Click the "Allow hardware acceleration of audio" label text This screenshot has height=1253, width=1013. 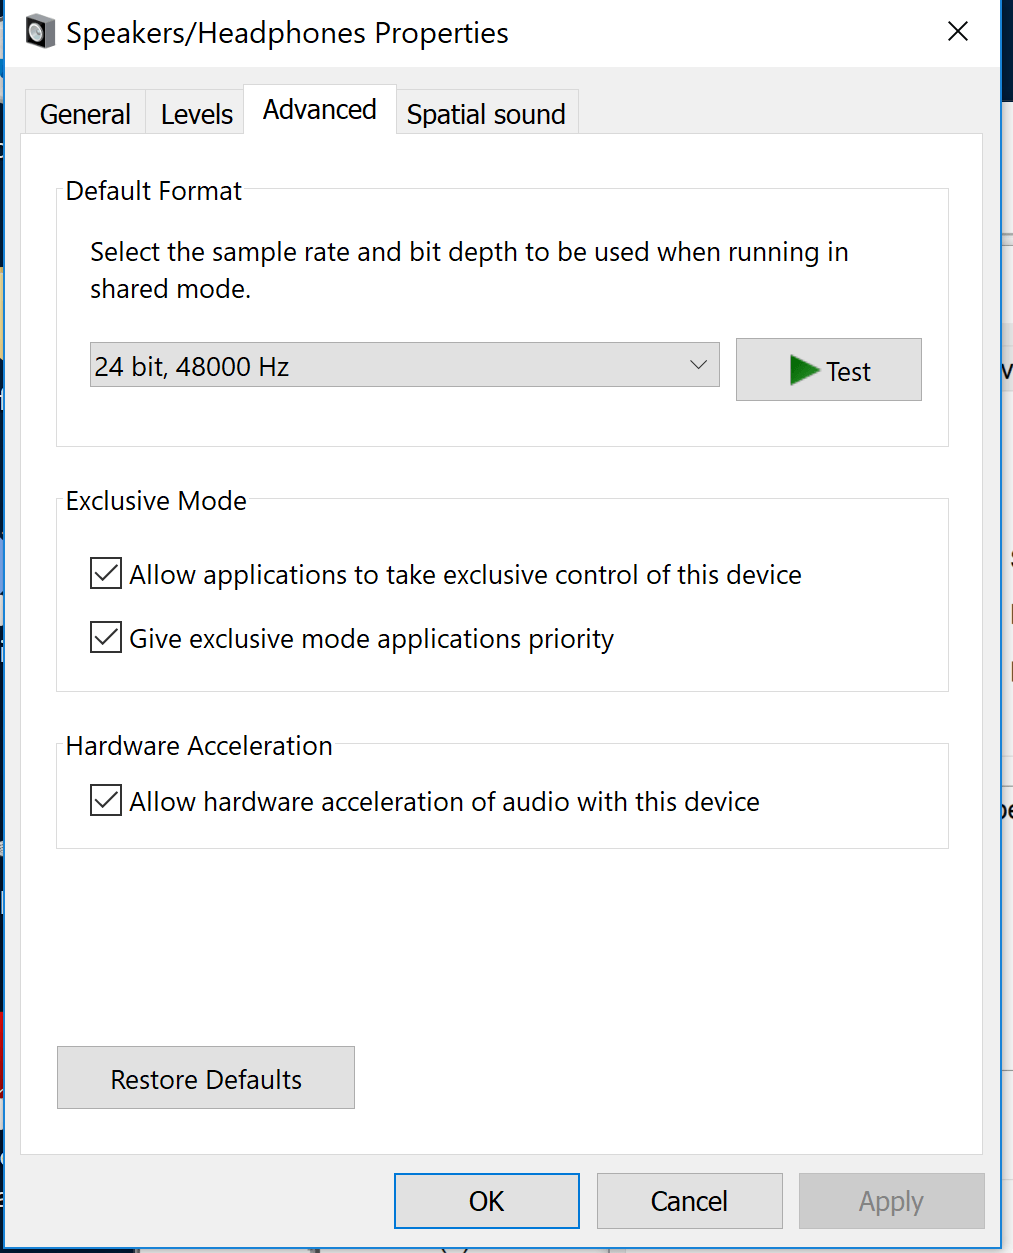pyautogui.click(x=444, y=802)
